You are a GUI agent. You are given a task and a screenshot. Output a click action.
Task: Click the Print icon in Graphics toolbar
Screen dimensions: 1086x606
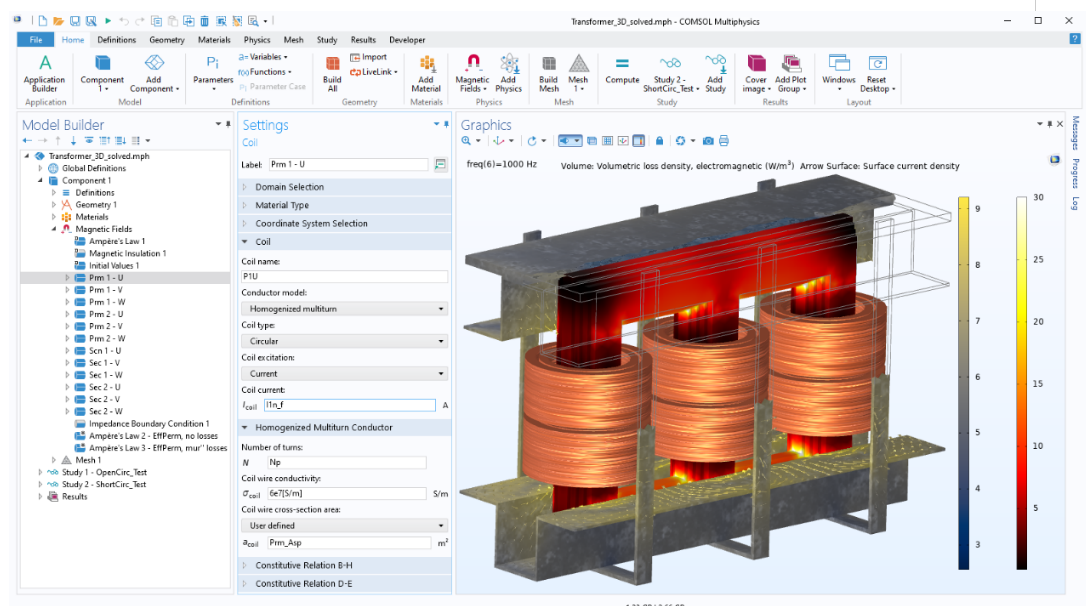coord(724,141)
